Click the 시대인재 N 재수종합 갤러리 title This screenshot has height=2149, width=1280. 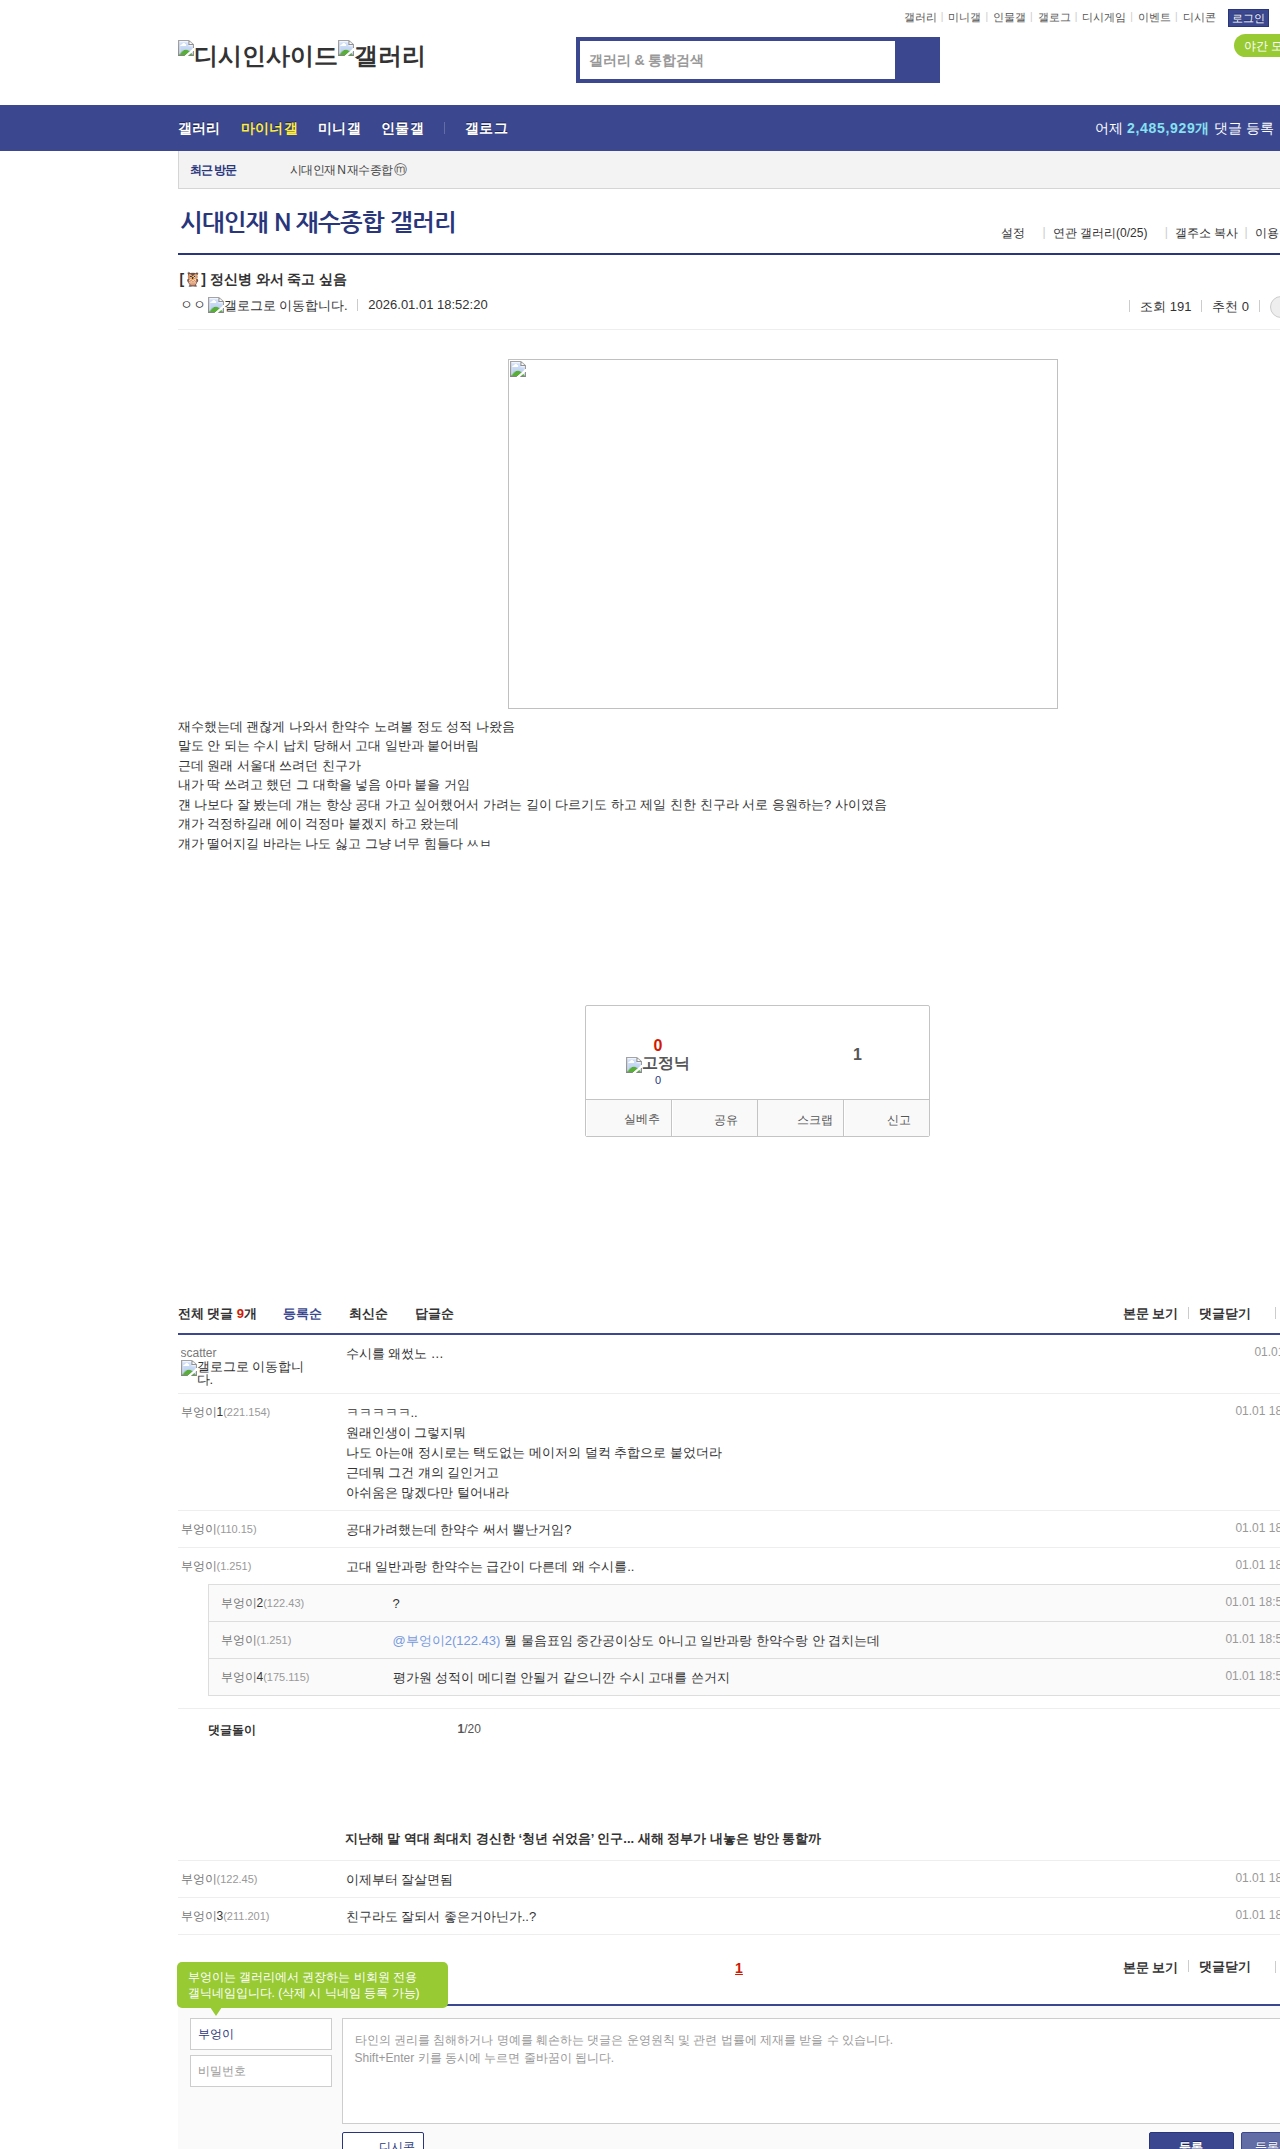[318, 221]
